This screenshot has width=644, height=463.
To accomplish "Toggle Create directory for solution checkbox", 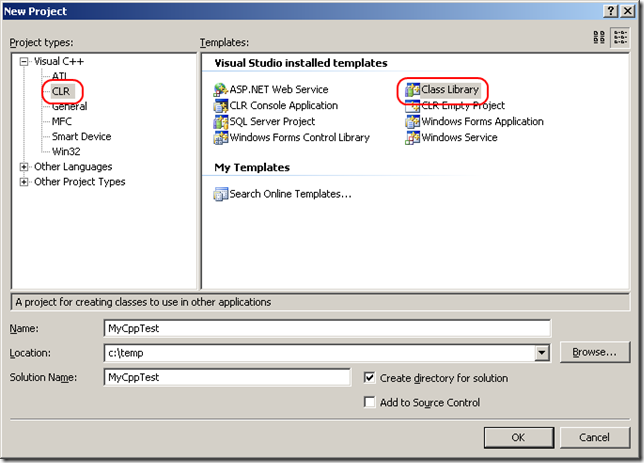I will 369,378.
